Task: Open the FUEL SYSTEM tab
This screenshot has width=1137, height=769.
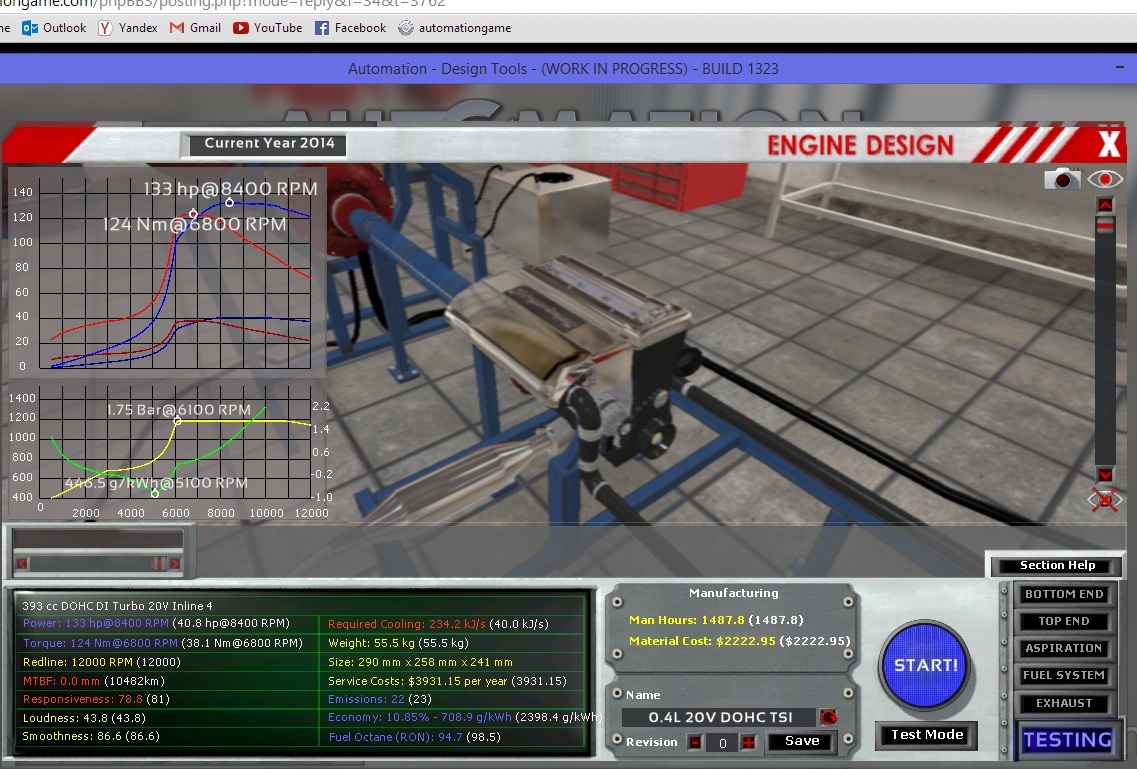Action: click(1064, 676)
